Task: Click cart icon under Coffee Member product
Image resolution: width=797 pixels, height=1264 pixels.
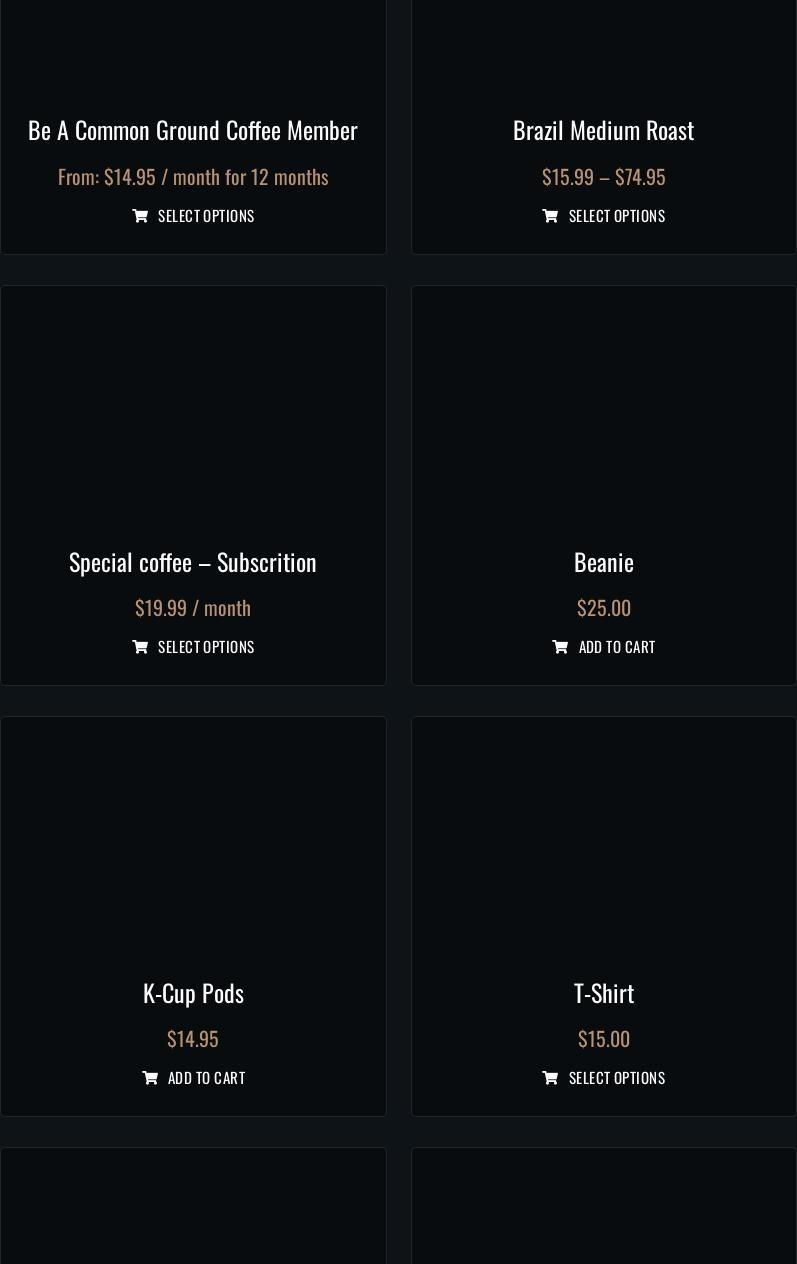Action: pyautogui.click(x=140, y=216)
